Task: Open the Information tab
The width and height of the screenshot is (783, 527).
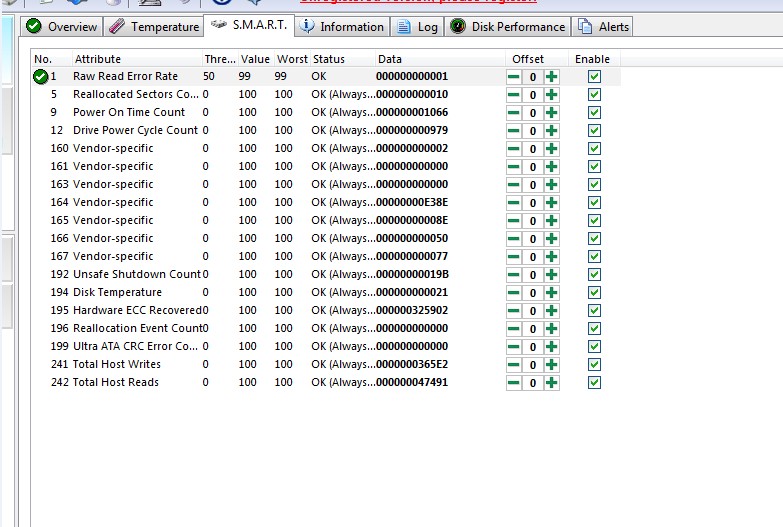Action: (x=343, y=26)
